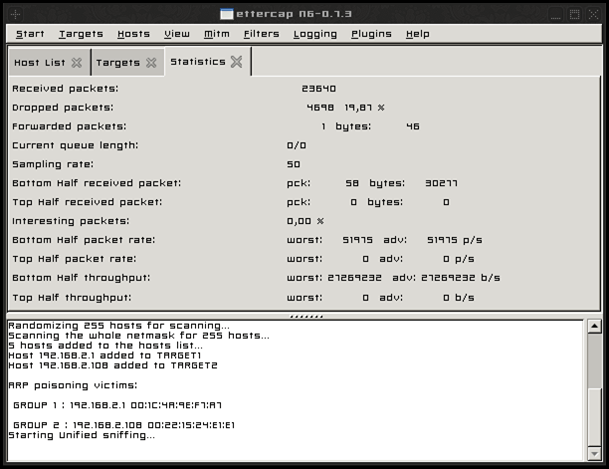Open the Filters menu
This screenshot has height=469, width=609.
(261, 34)
